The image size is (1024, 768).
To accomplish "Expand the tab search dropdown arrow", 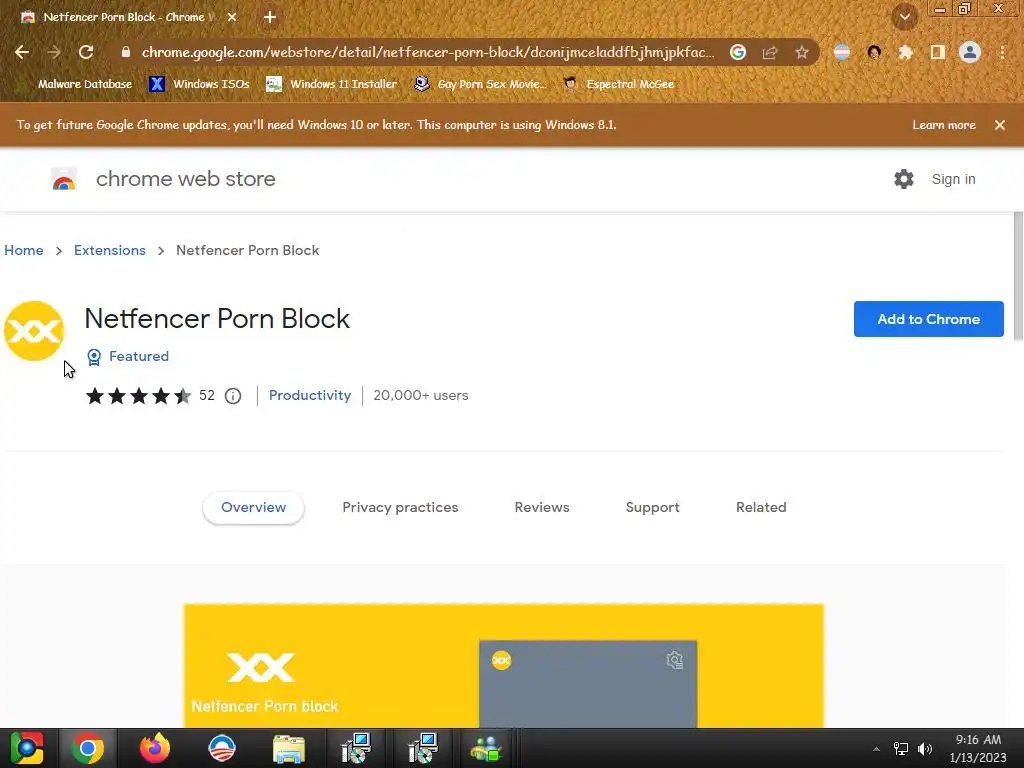I will (x=905, y=17).
